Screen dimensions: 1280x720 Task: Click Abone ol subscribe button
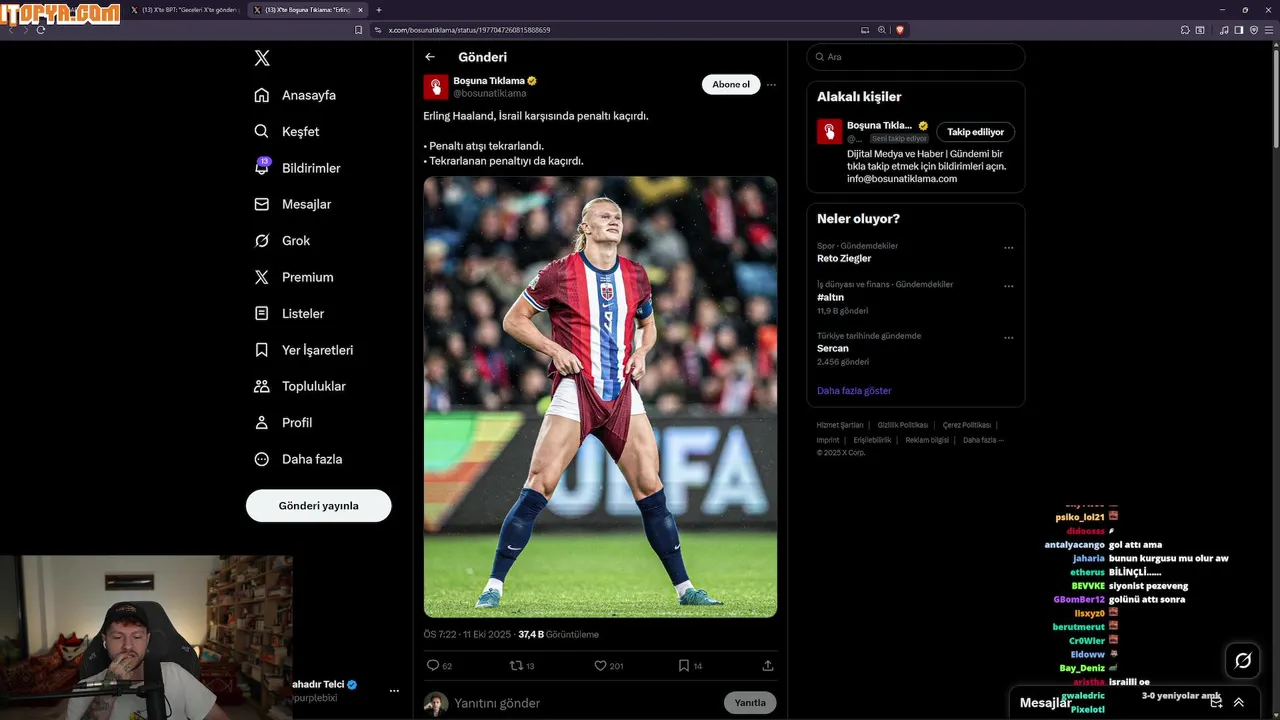coord(731,85)
